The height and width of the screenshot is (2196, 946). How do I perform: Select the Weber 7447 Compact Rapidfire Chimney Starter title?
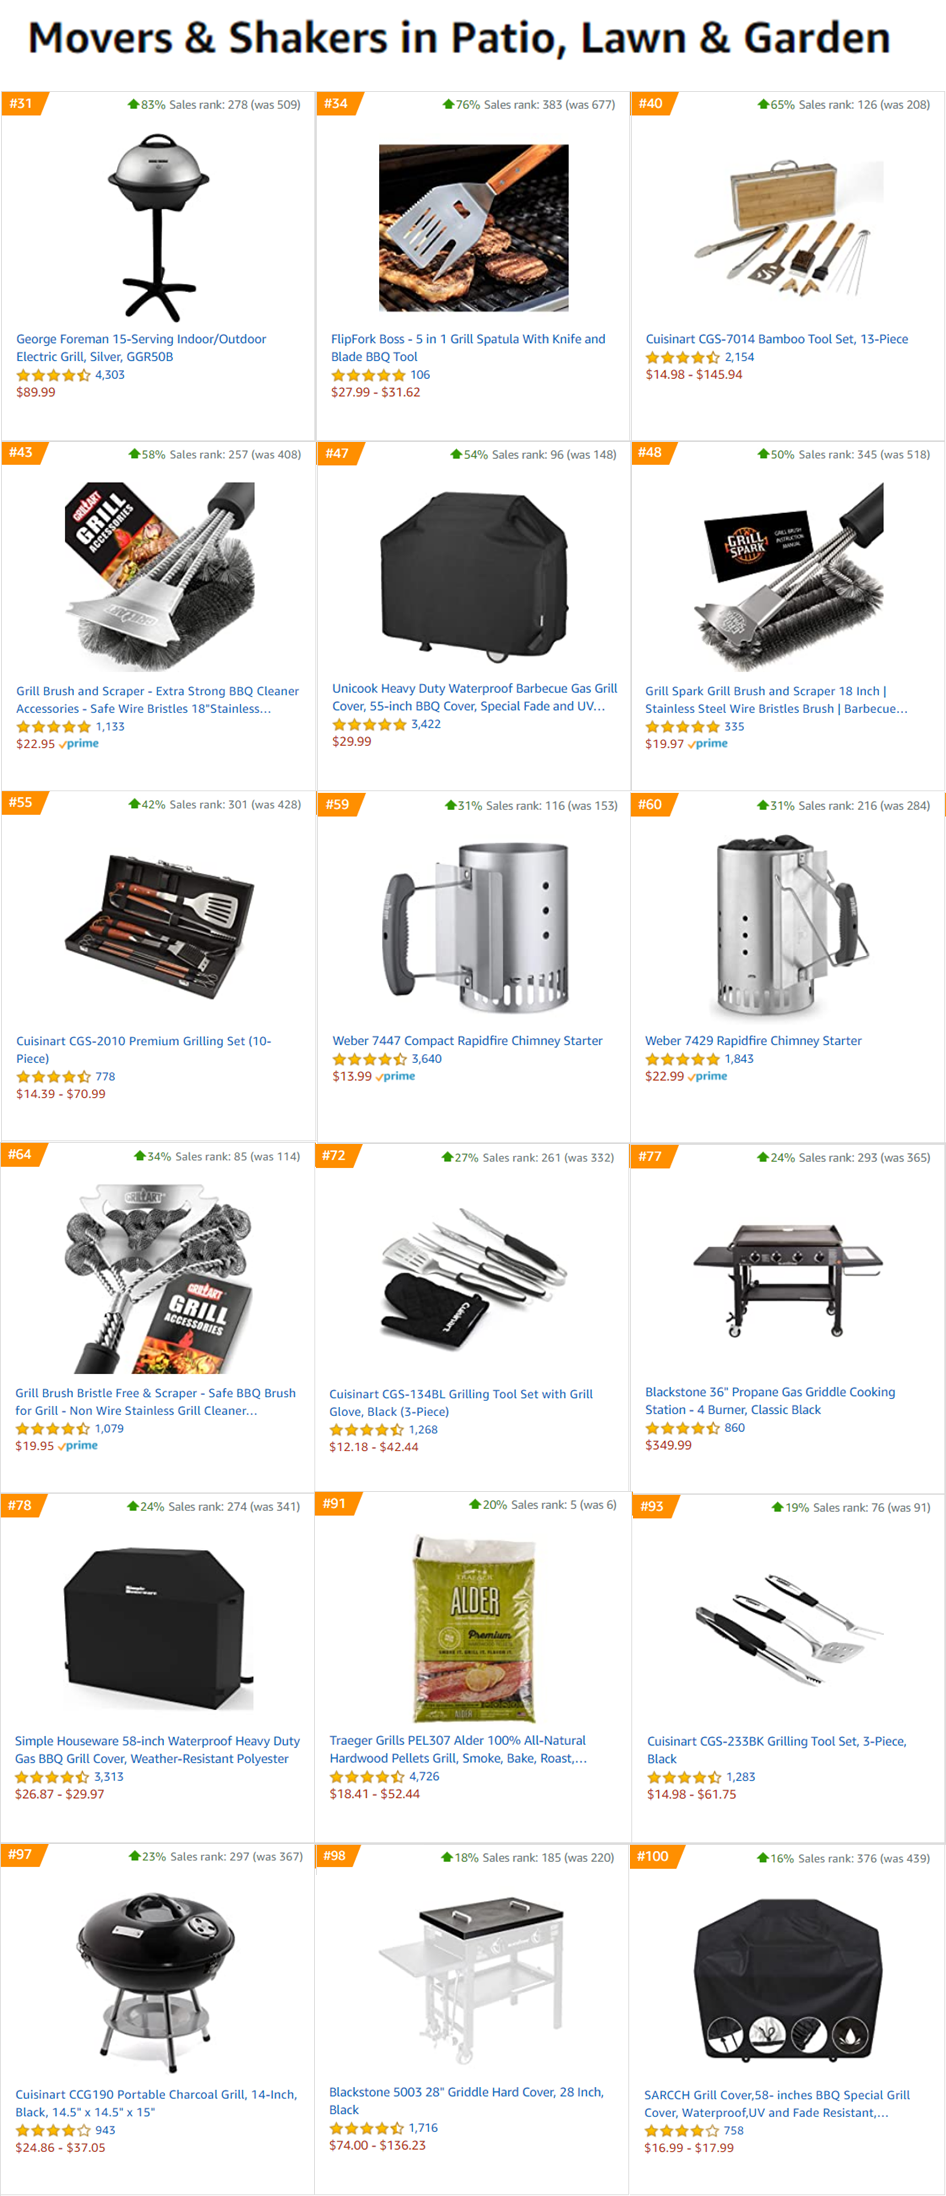467,1041
